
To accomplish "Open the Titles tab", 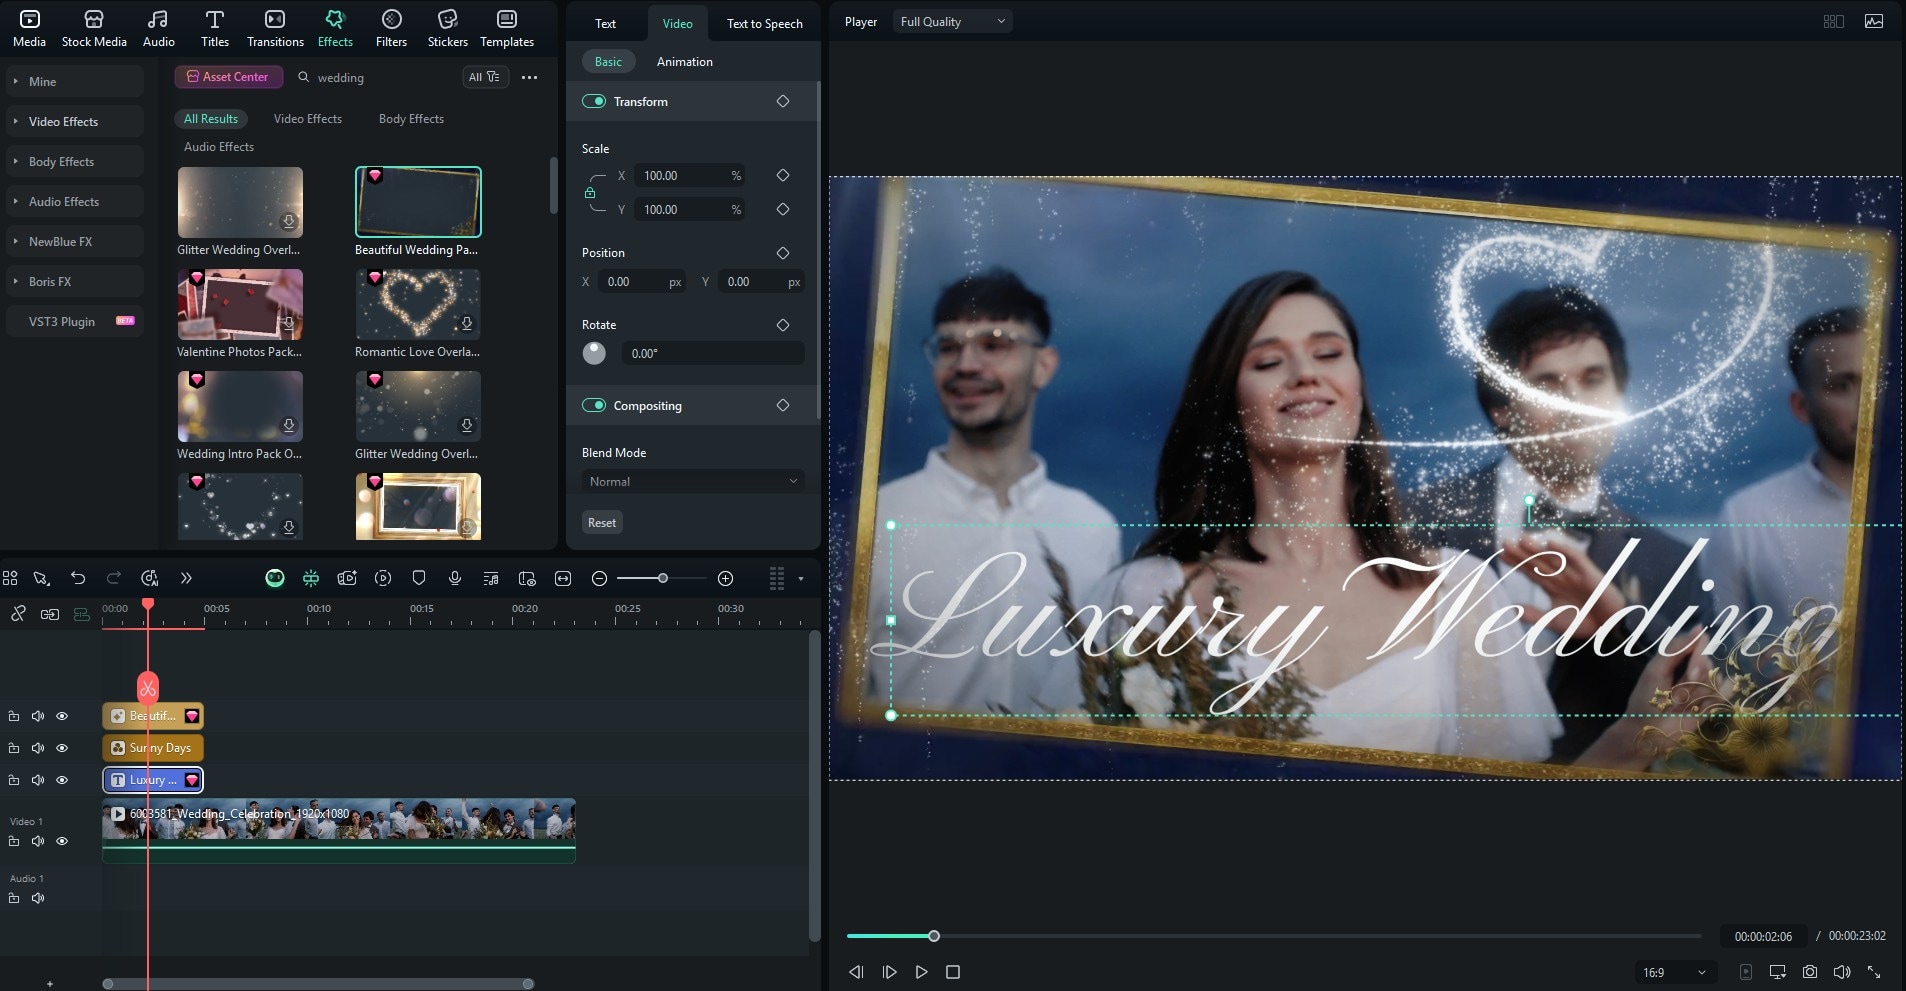I will [x=215, y=29].
